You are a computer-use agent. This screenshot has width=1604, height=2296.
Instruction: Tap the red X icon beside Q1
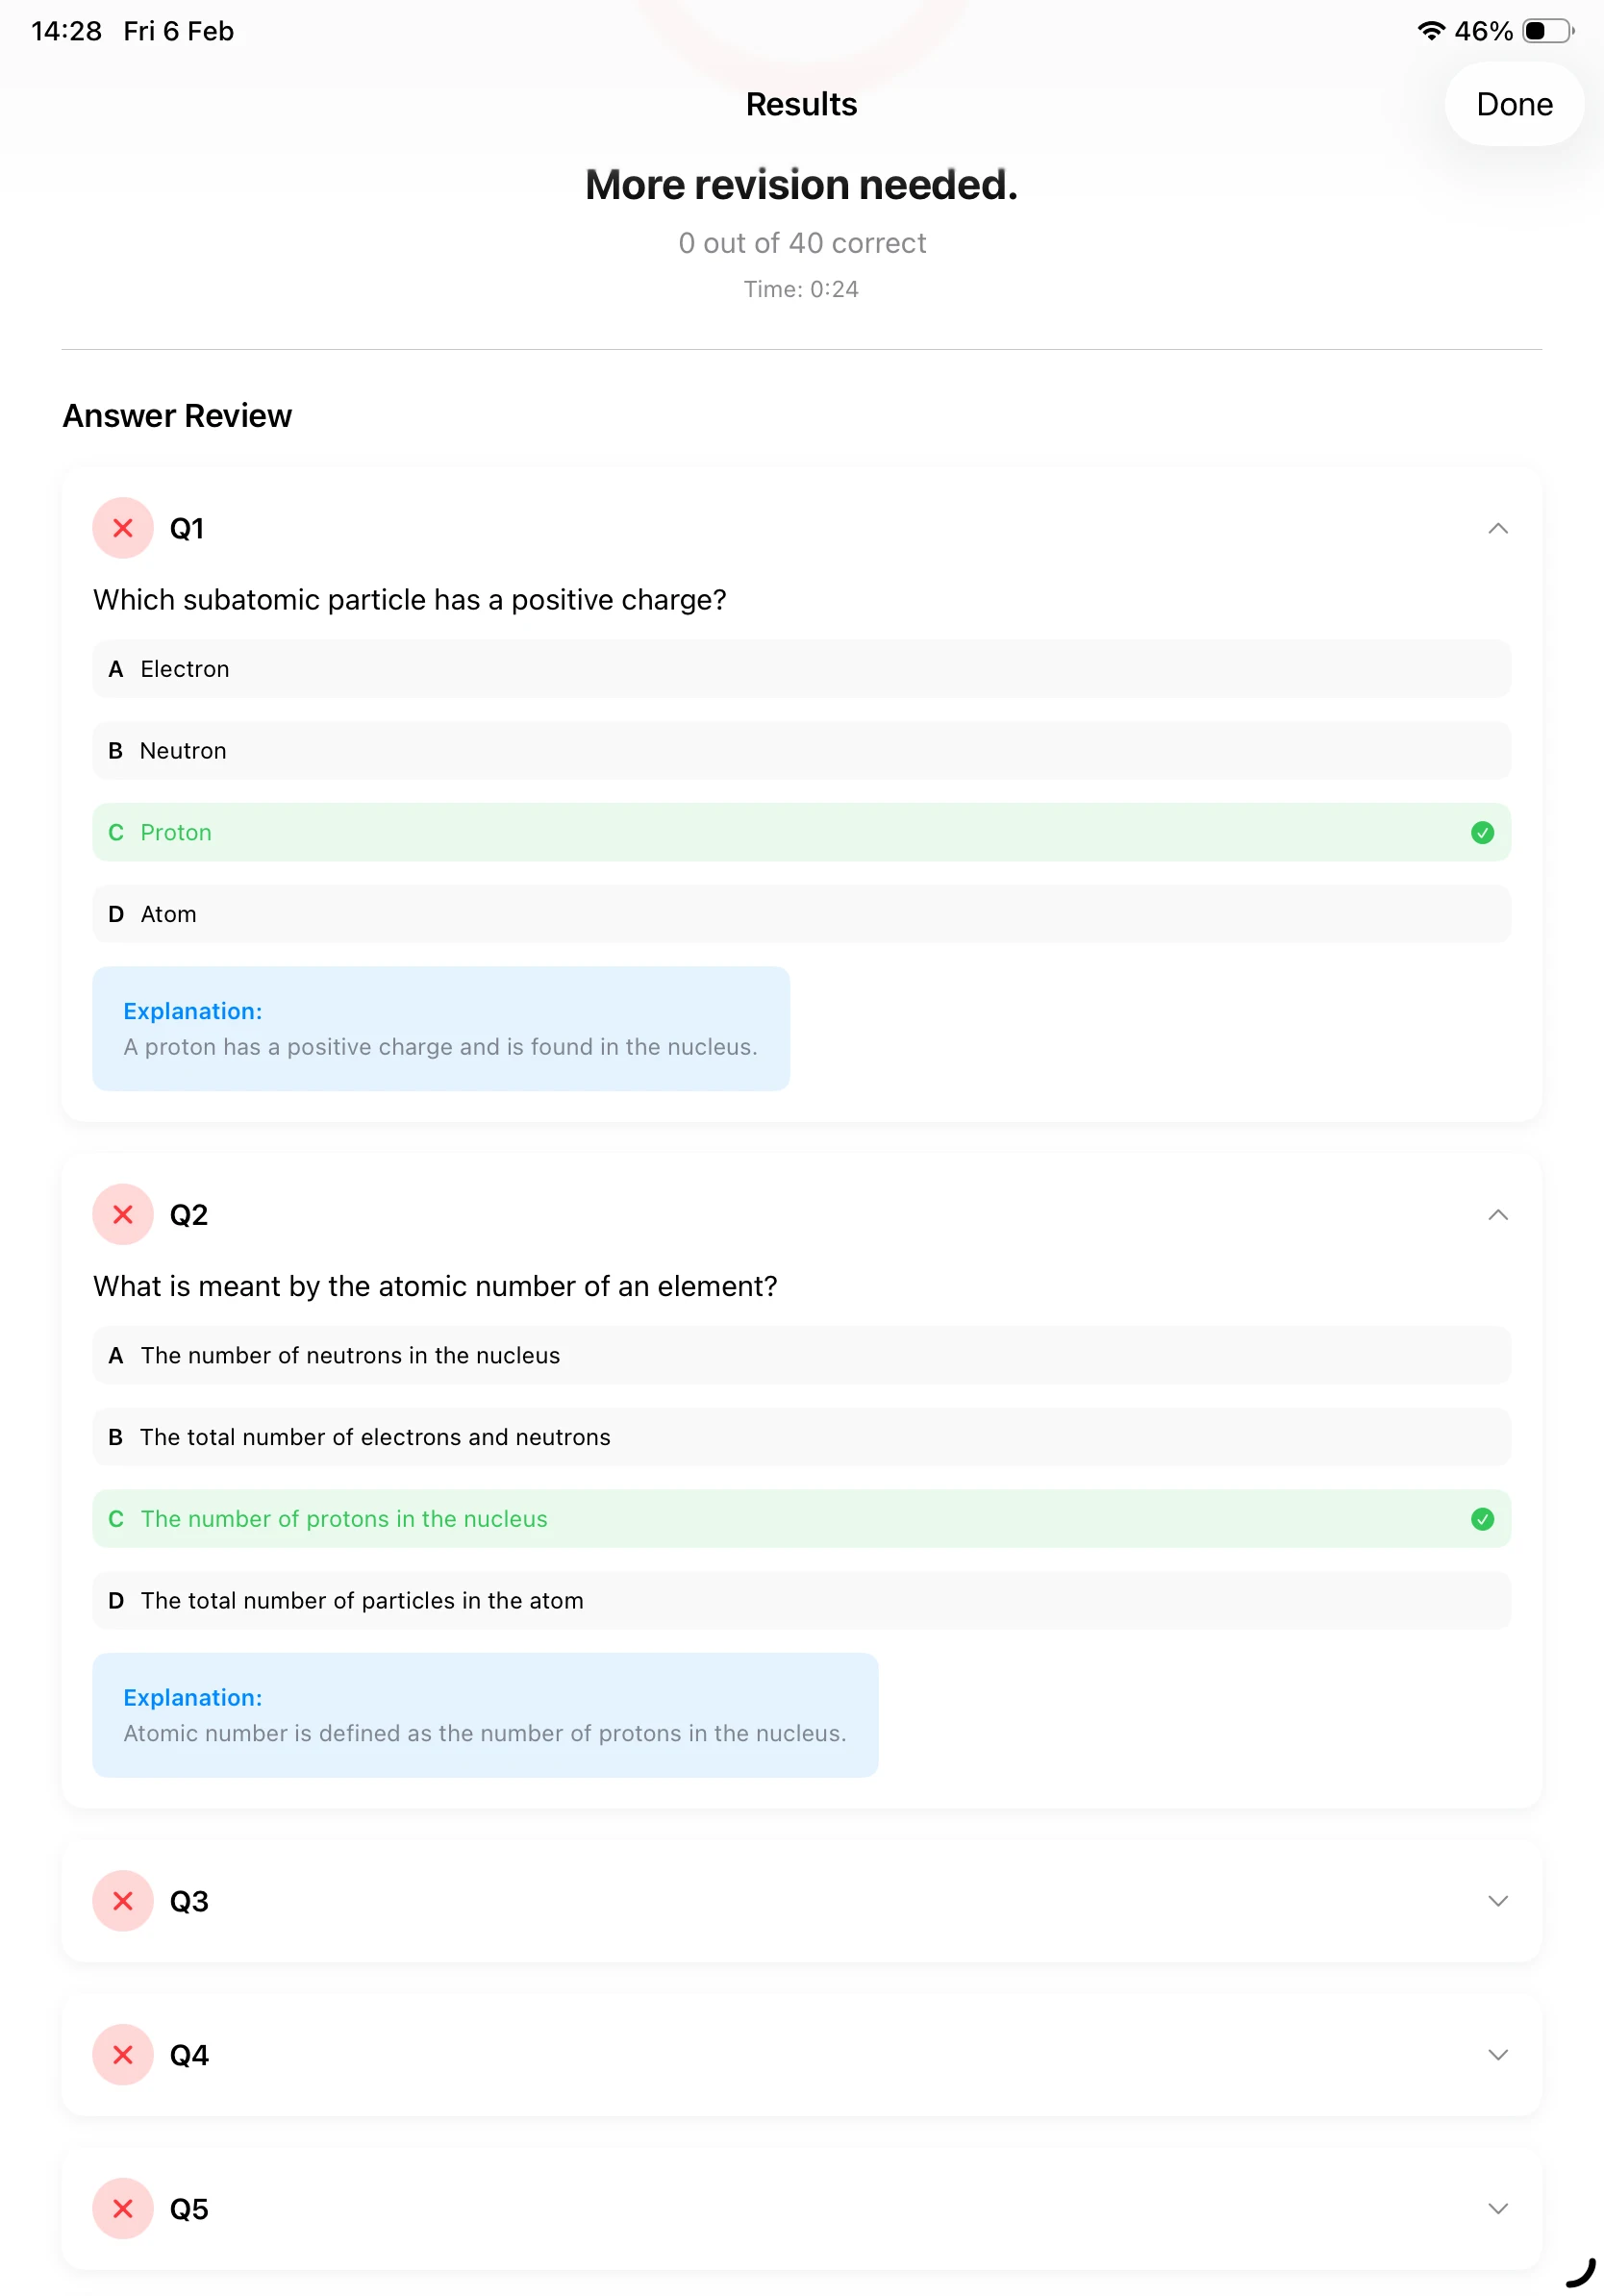[123, 528]
